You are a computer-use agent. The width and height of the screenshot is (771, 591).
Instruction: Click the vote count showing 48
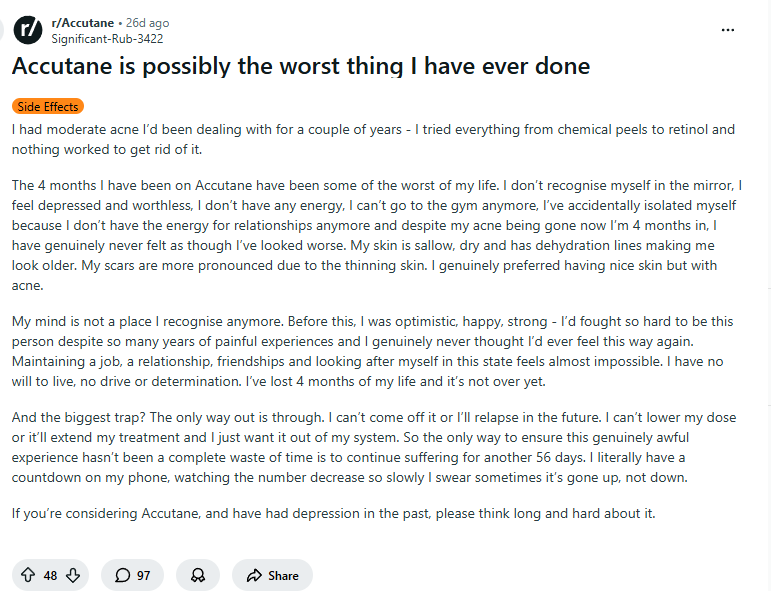[x=50, y=575]
